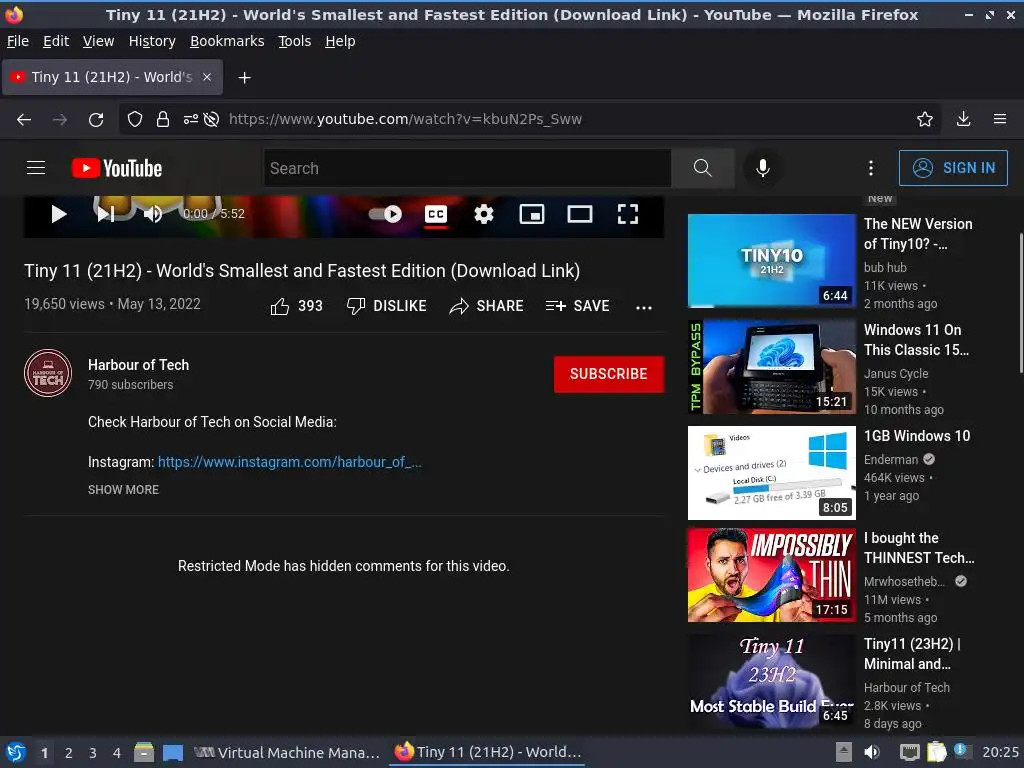Open the Tools menu
Screen dimensions: 1024x768
(295, 41)
